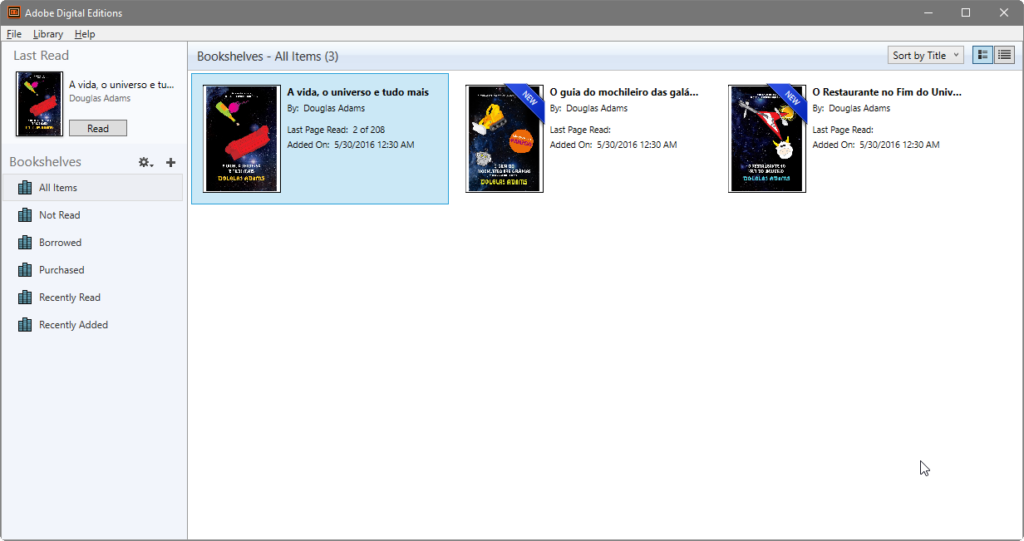Click 'Last Page Read: 2 of 208' text
Screen dimensions: 1024x541
click(x=336, y=129)
